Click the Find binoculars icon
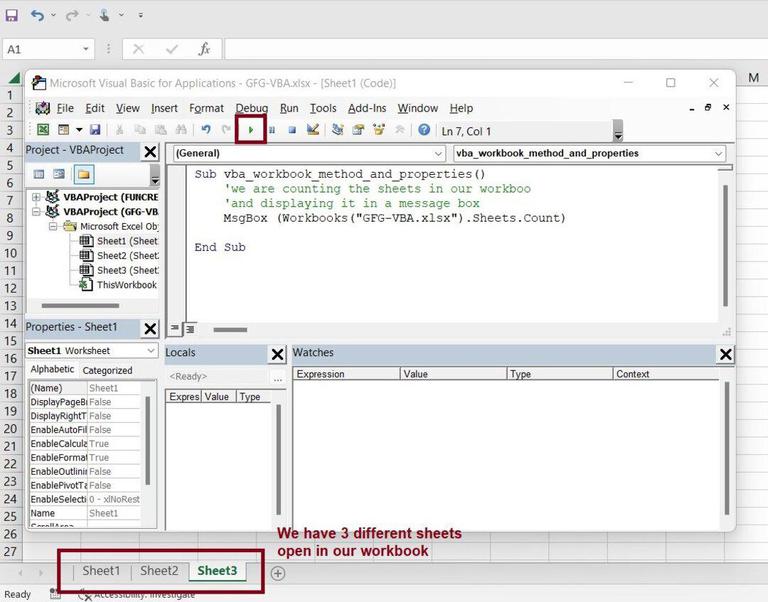The image size is (768, 602). [x=181, y=130]
